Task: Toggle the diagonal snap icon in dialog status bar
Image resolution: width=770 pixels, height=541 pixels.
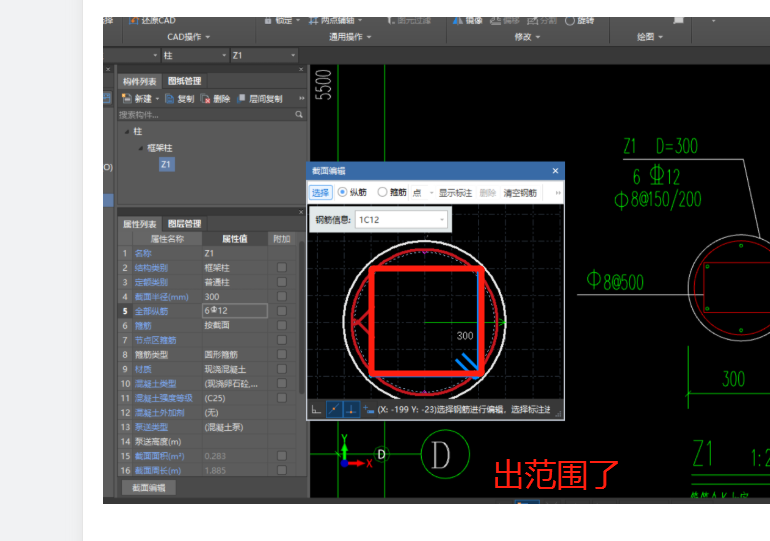Action: click(334, 409)
